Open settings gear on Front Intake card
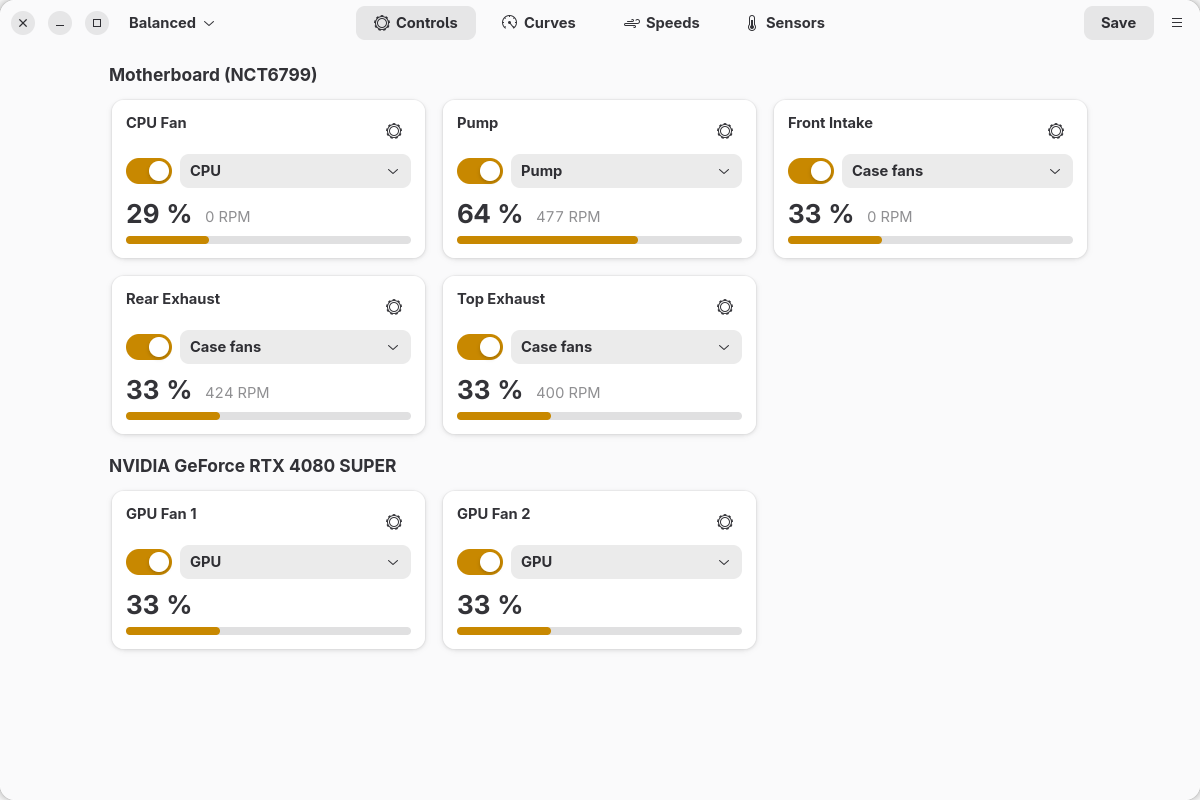 pyautogui.click(x=1056, y=131)
